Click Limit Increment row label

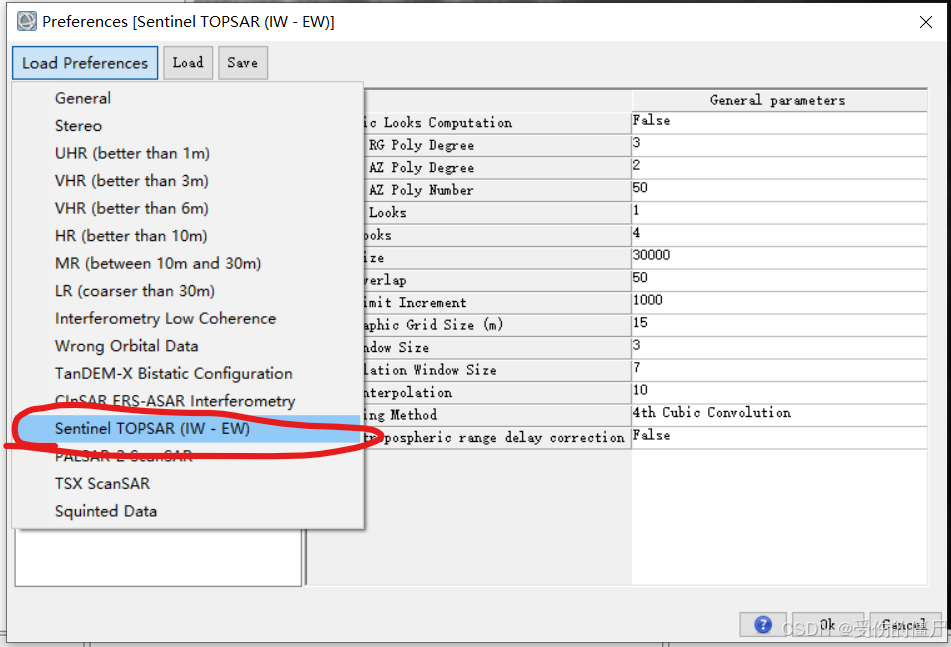point(415,303)
